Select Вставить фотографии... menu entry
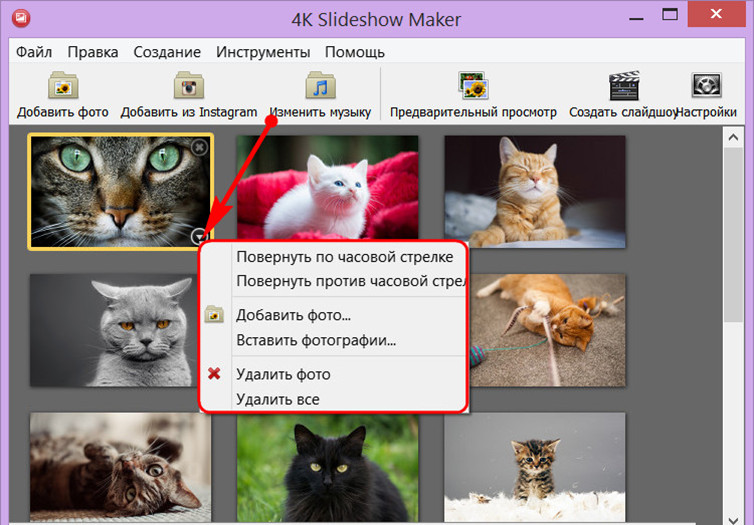This screenshot has height=525, width=754. click(x=316, y=340)
